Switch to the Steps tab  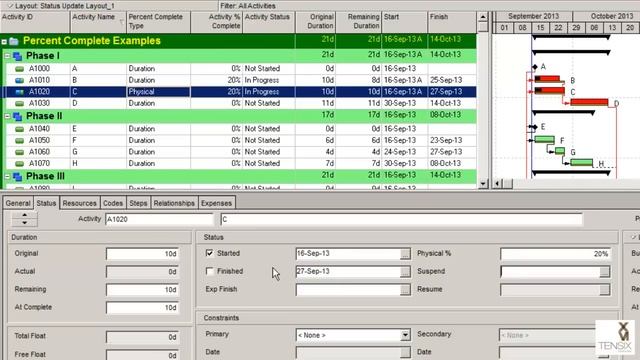138,203
